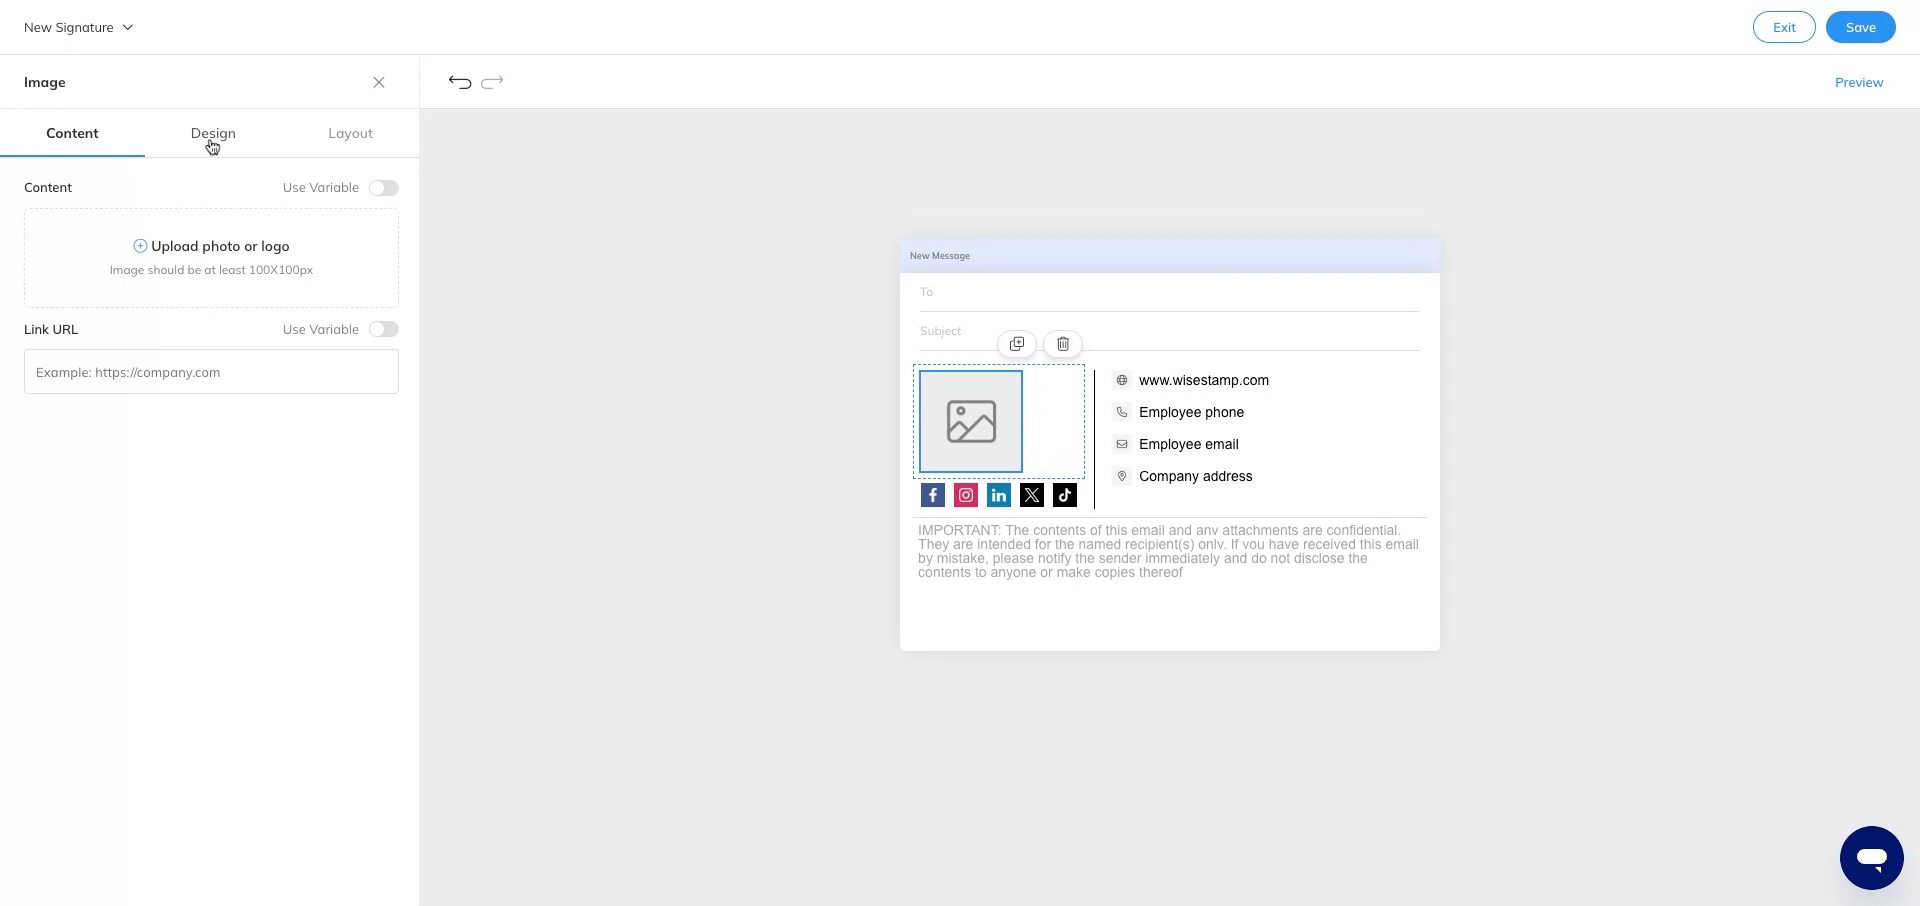Click Upload photo or logo
Image resolution: width=1920 pixels, height=906 pixels.
pyautogui.click(x=211, y=246)
